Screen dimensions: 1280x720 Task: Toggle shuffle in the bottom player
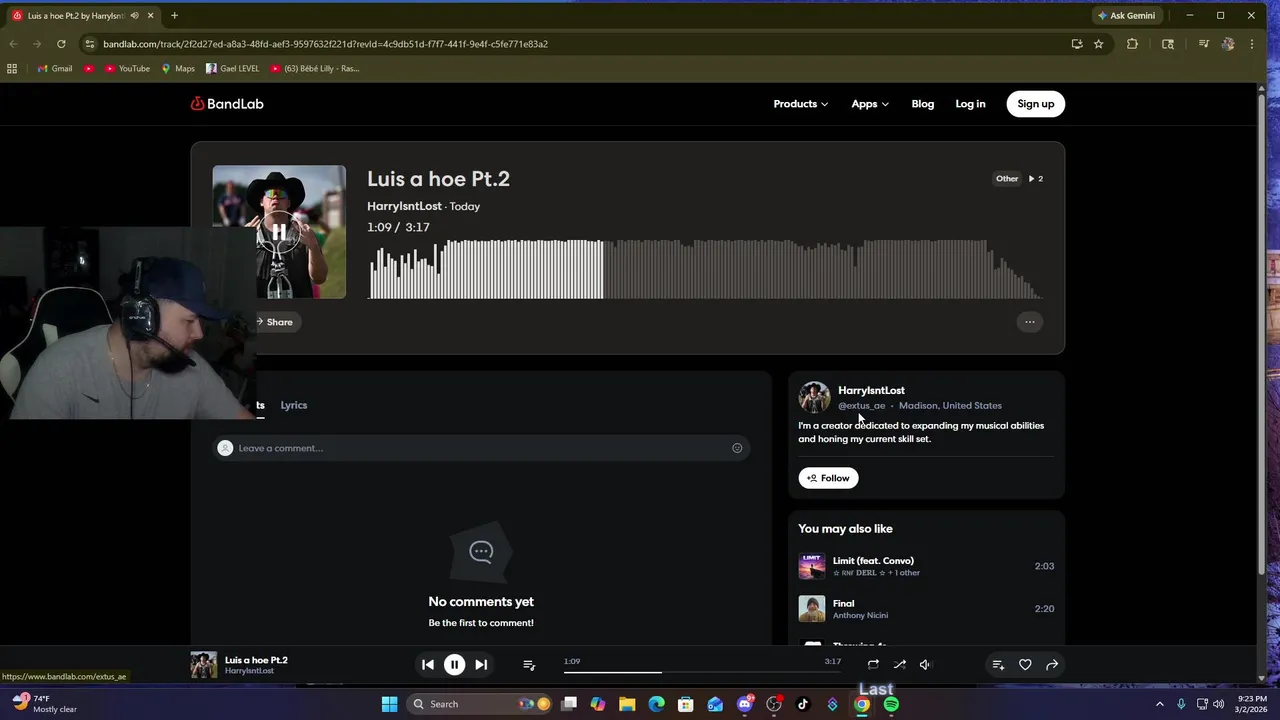[x=900, y=664]
